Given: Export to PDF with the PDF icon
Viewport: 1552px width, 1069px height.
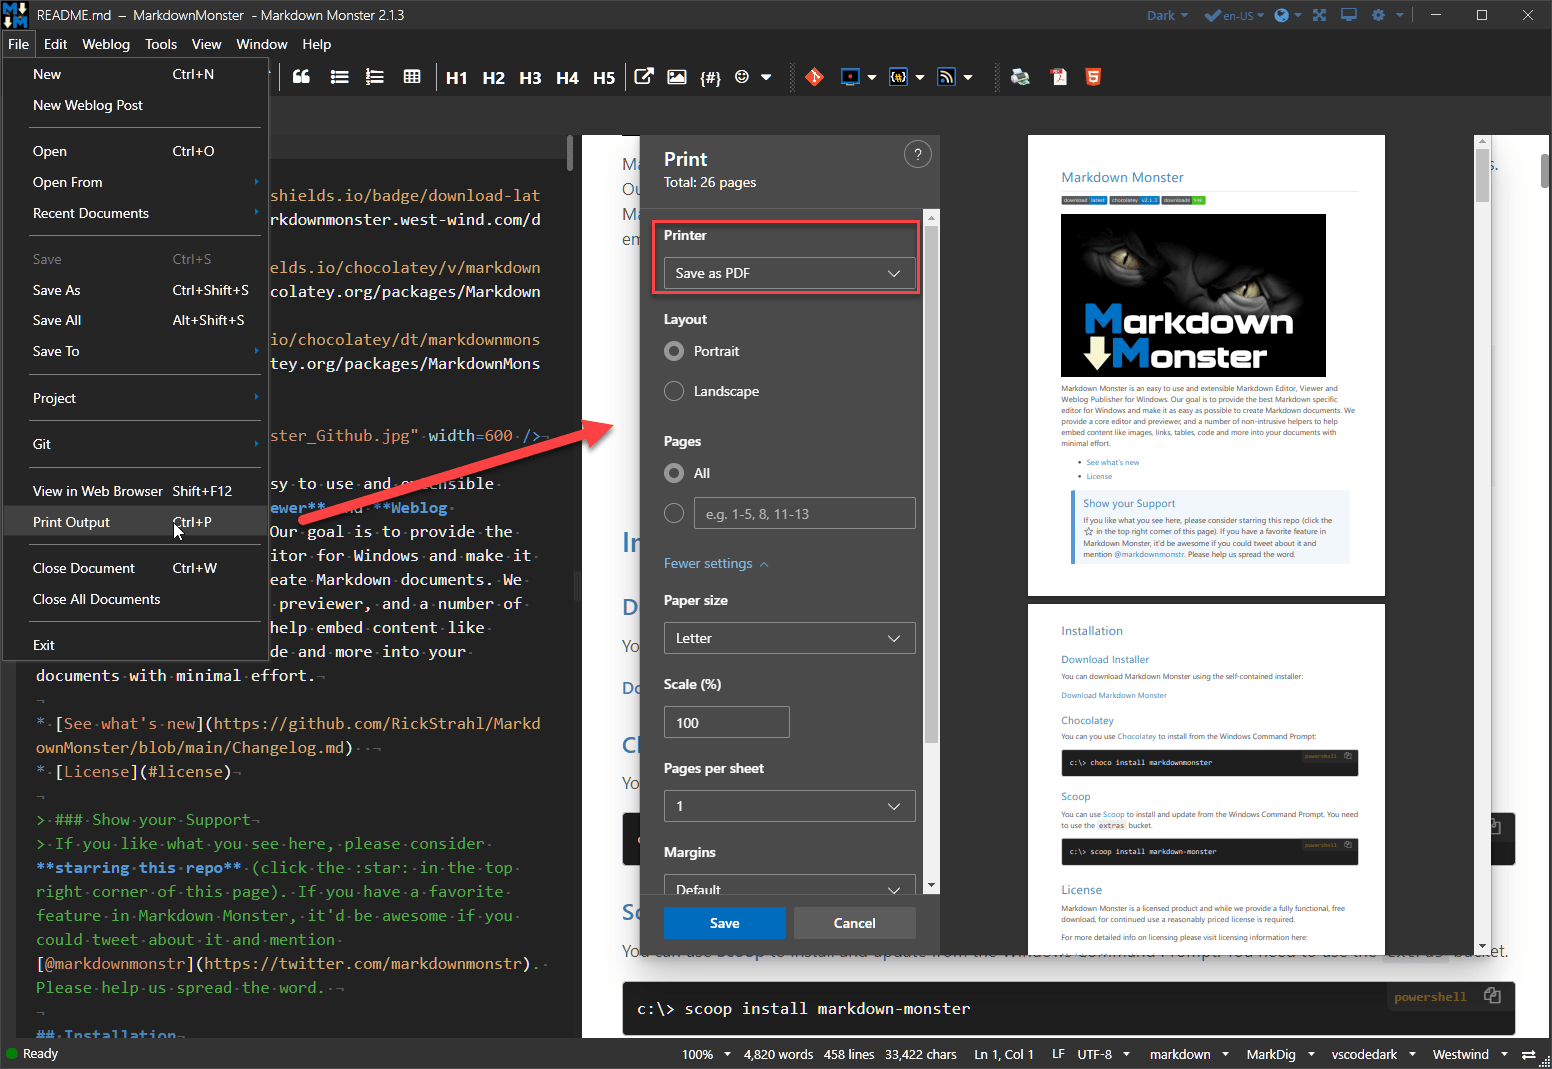Looking at the screenshot, I should tap(1059, 77).
